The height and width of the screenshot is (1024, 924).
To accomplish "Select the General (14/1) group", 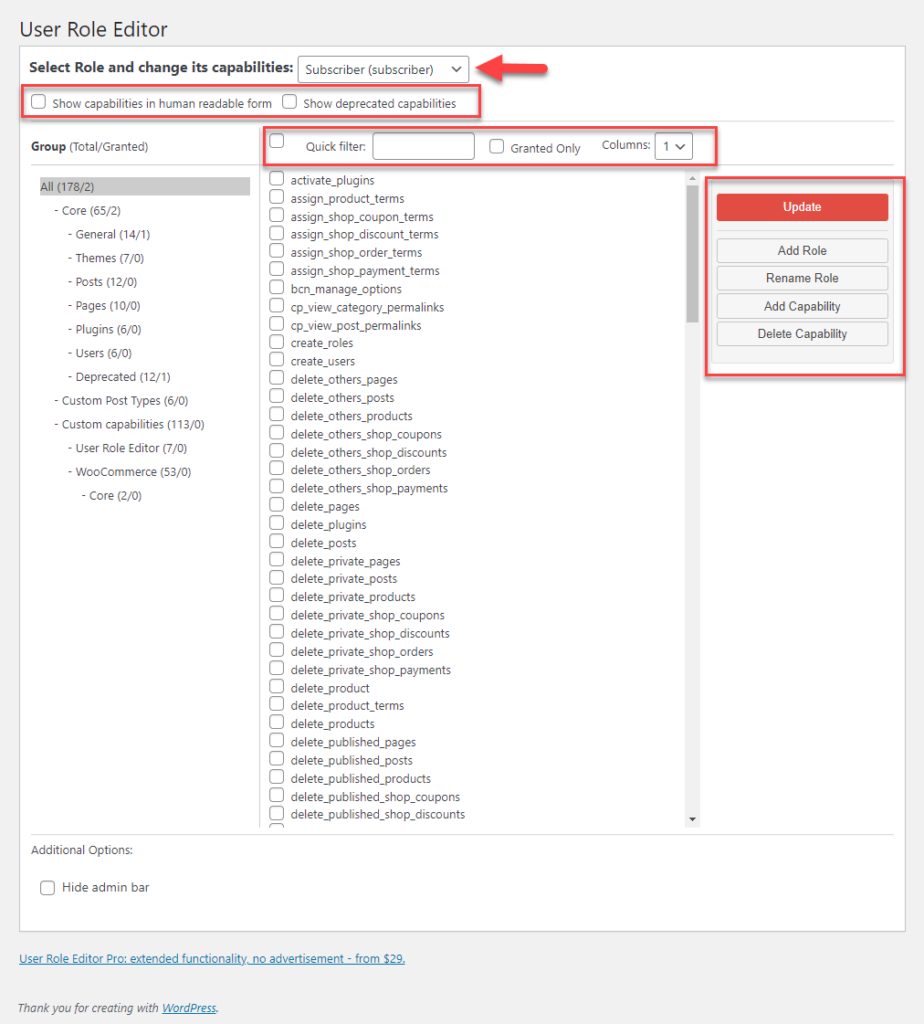I will [x=112, y=234].
